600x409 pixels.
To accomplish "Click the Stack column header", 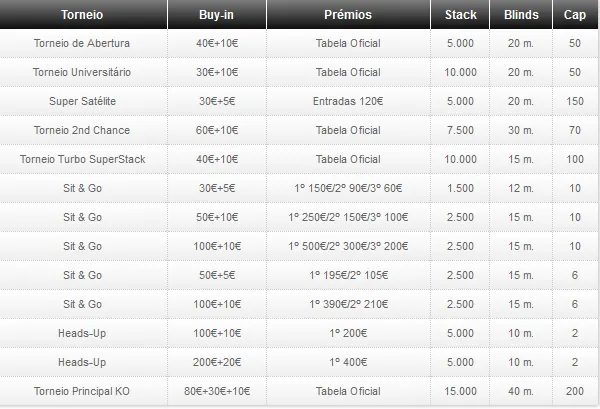I will click(460, 15).
